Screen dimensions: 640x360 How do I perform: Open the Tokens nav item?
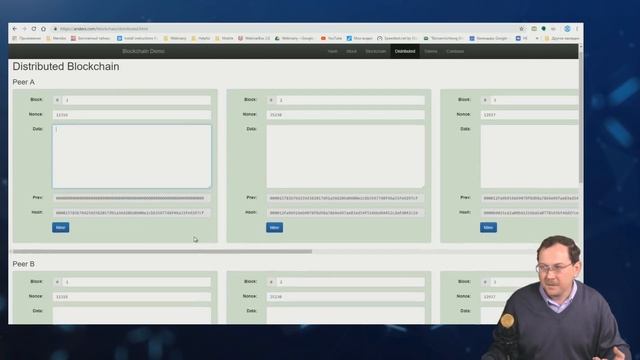[x=431, y=51]
